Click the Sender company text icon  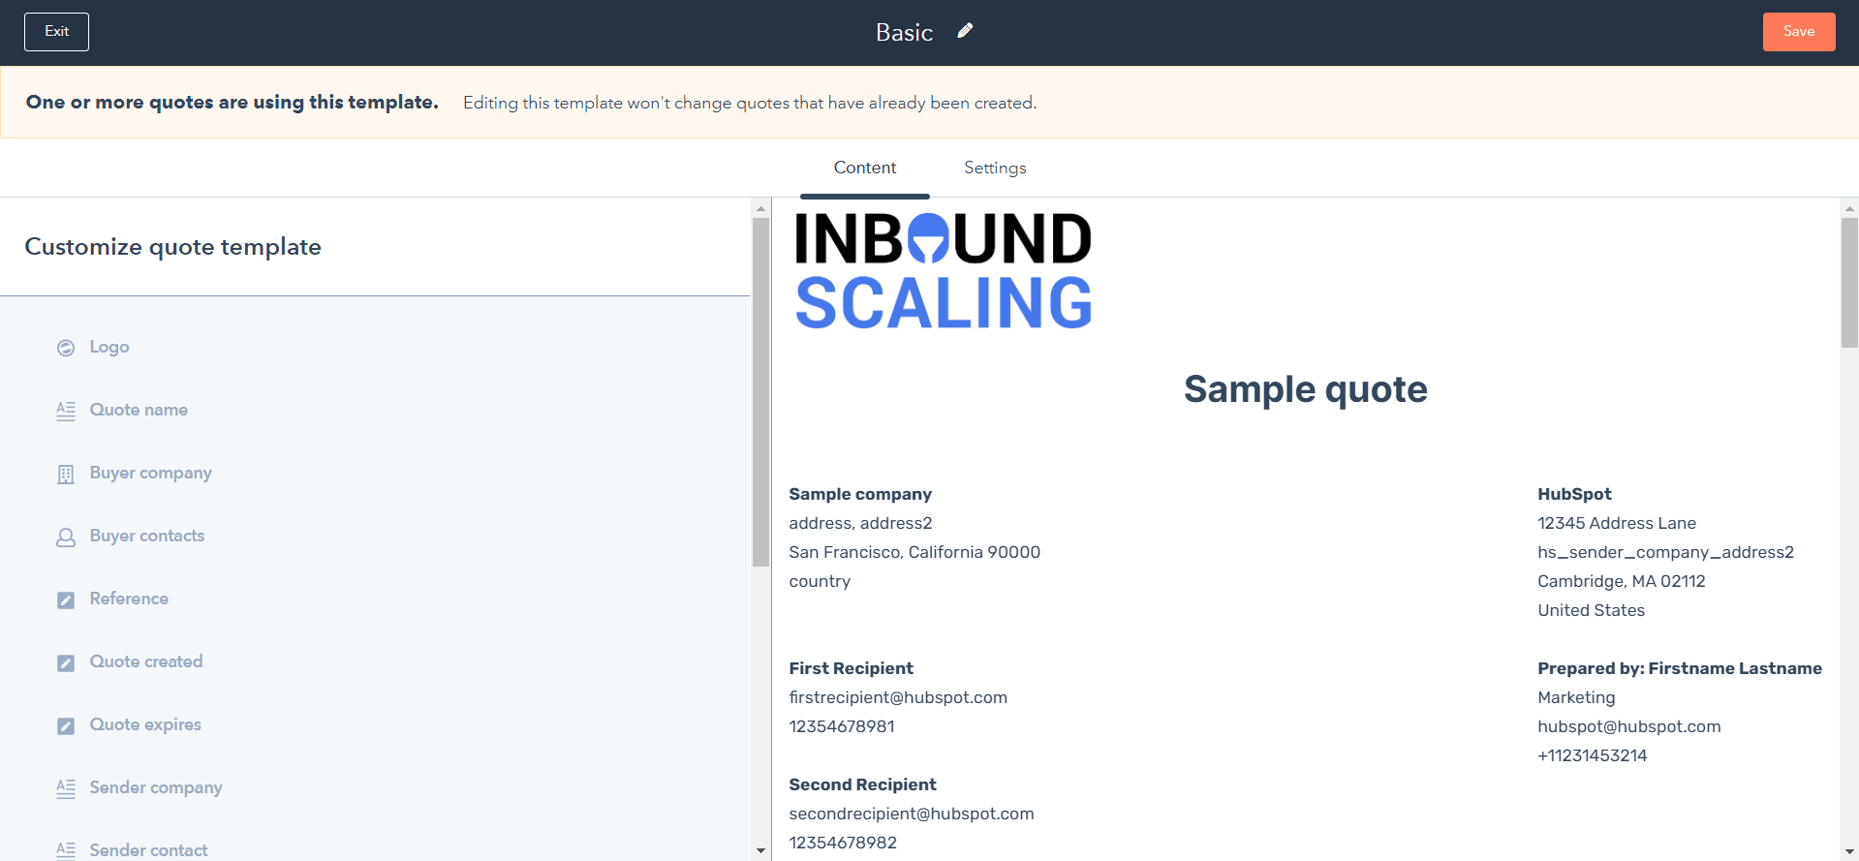[x=66, y=789]
